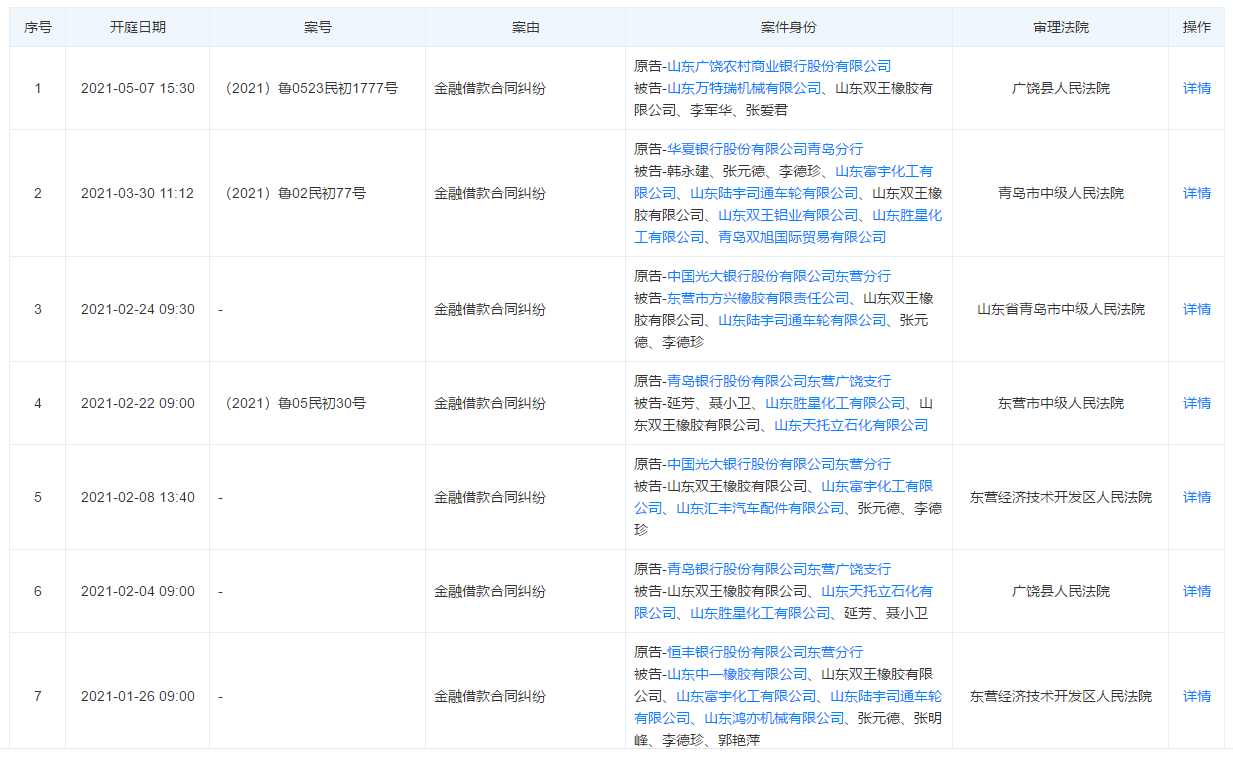Screen dimensions: 1233x759
Task: Click court 东营市中级人民法院
Action: [x=1061, y=403]
